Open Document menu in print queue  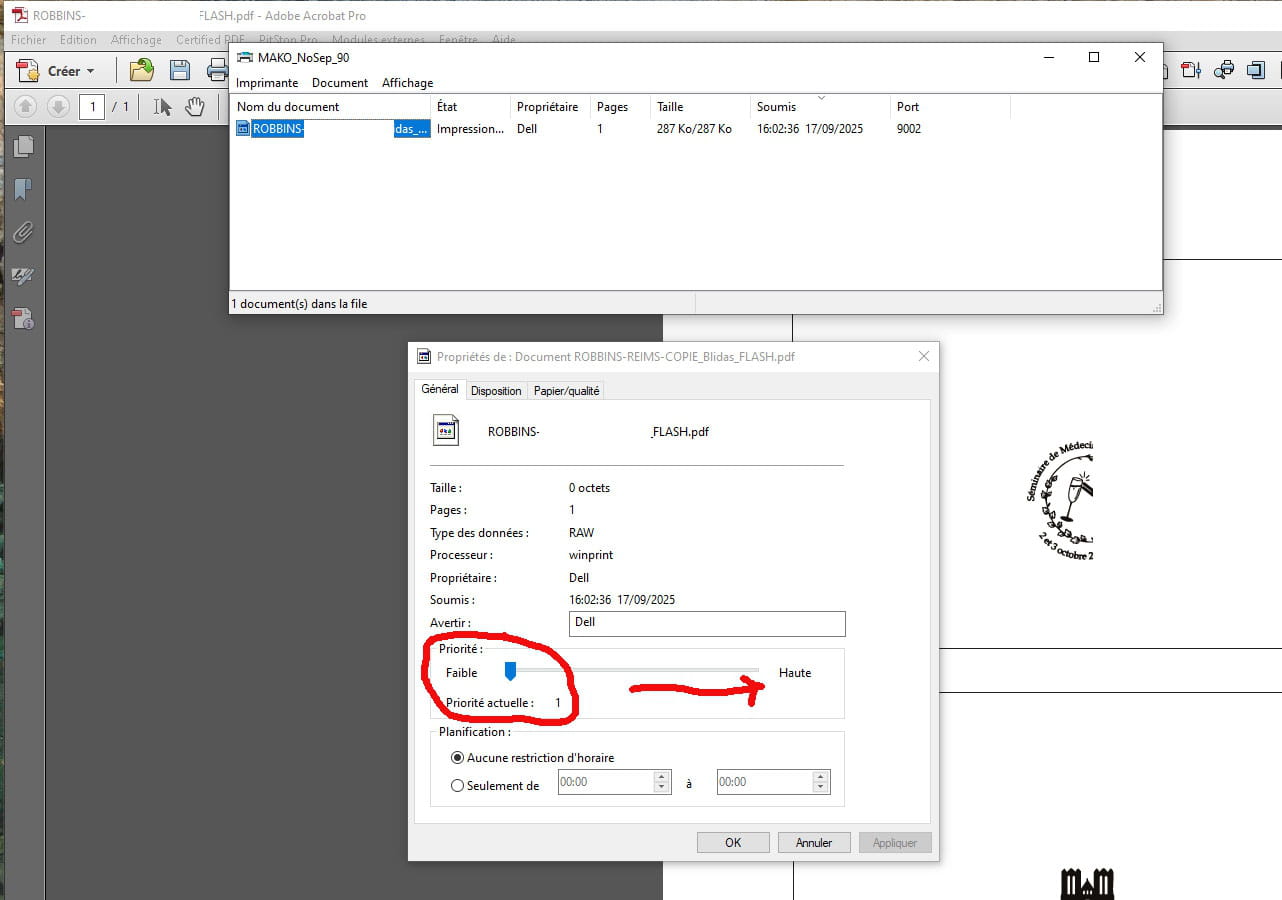coord(340,83)
